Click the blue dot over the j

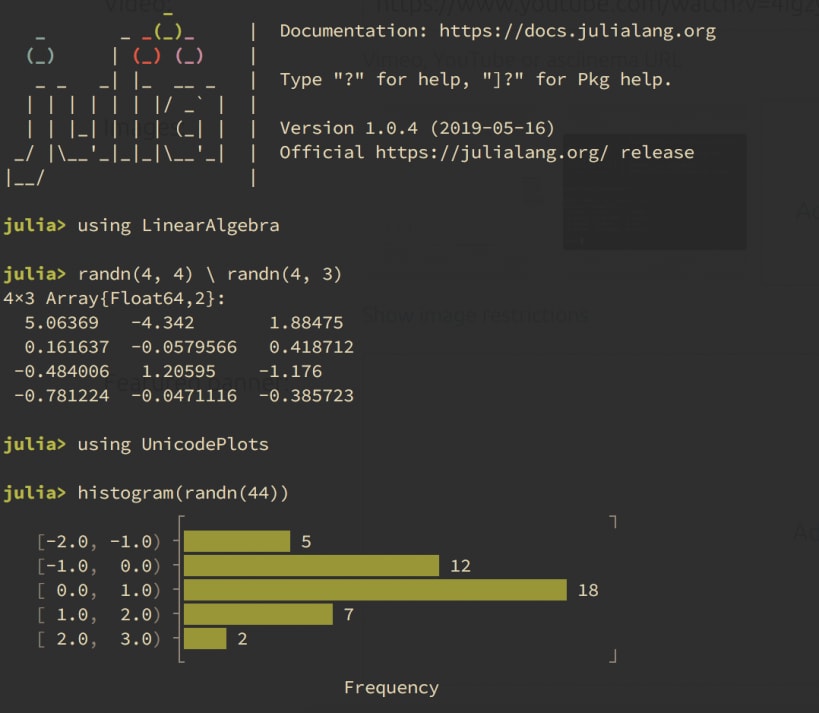[40, 55]
